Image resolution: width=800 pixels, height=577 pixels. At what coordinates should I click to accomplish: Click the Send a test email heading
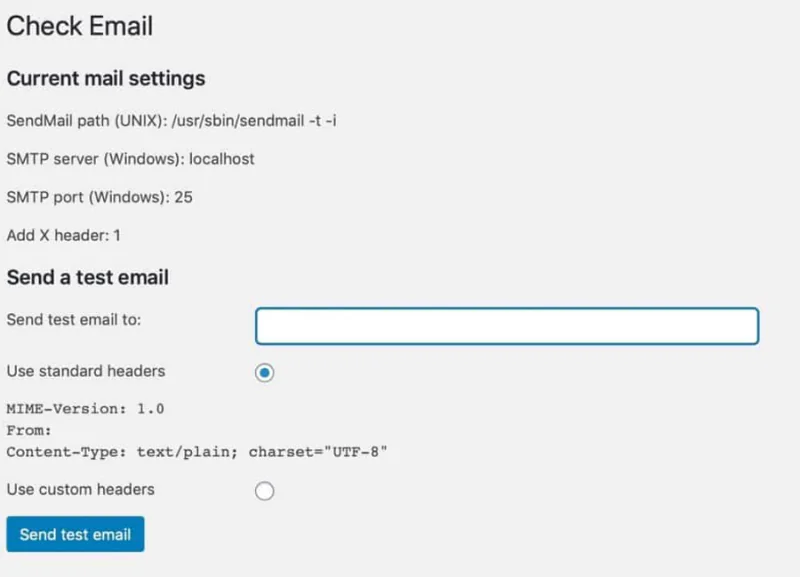point(87,278)
